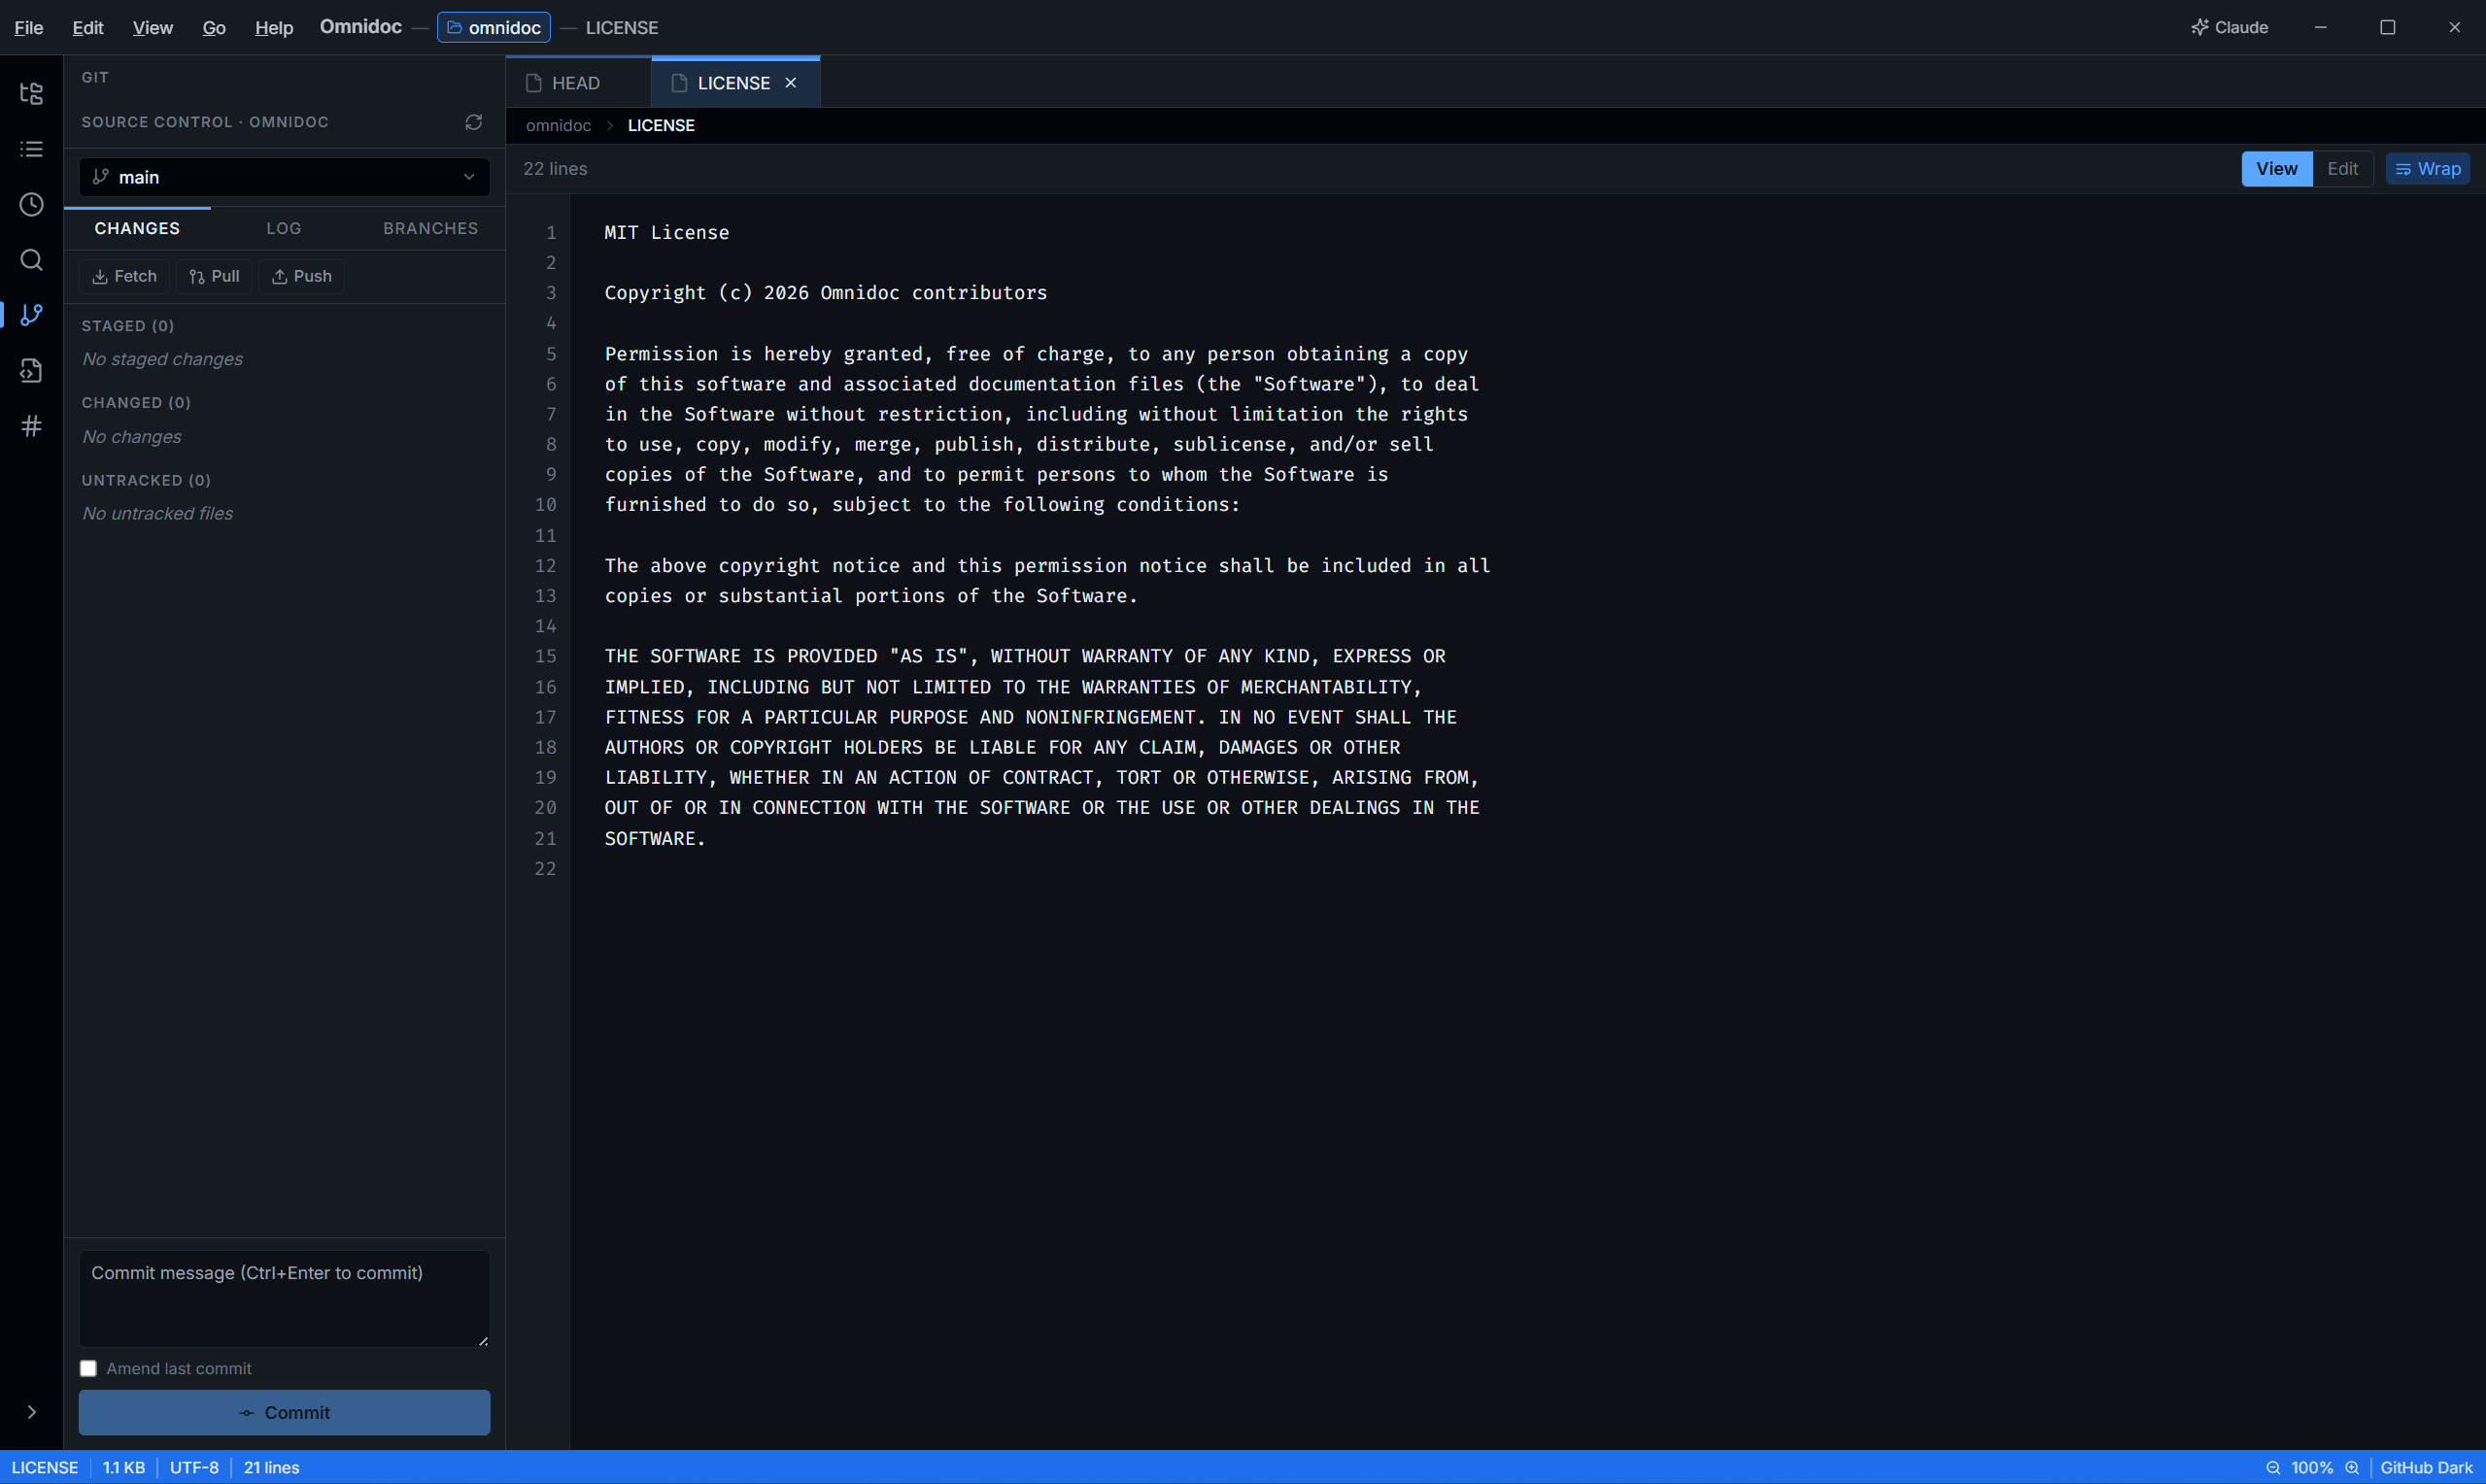
Task: Change the GitHub Dark theme
Action: (x=2426, y=1468)
